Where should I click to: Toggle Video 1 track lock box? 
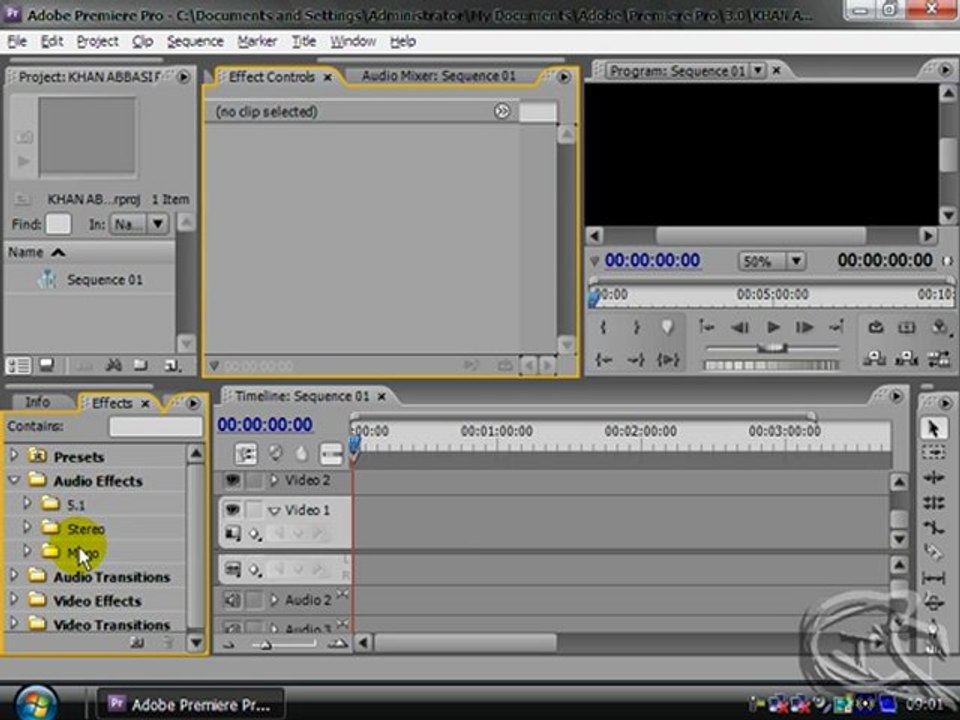[254, 509]
